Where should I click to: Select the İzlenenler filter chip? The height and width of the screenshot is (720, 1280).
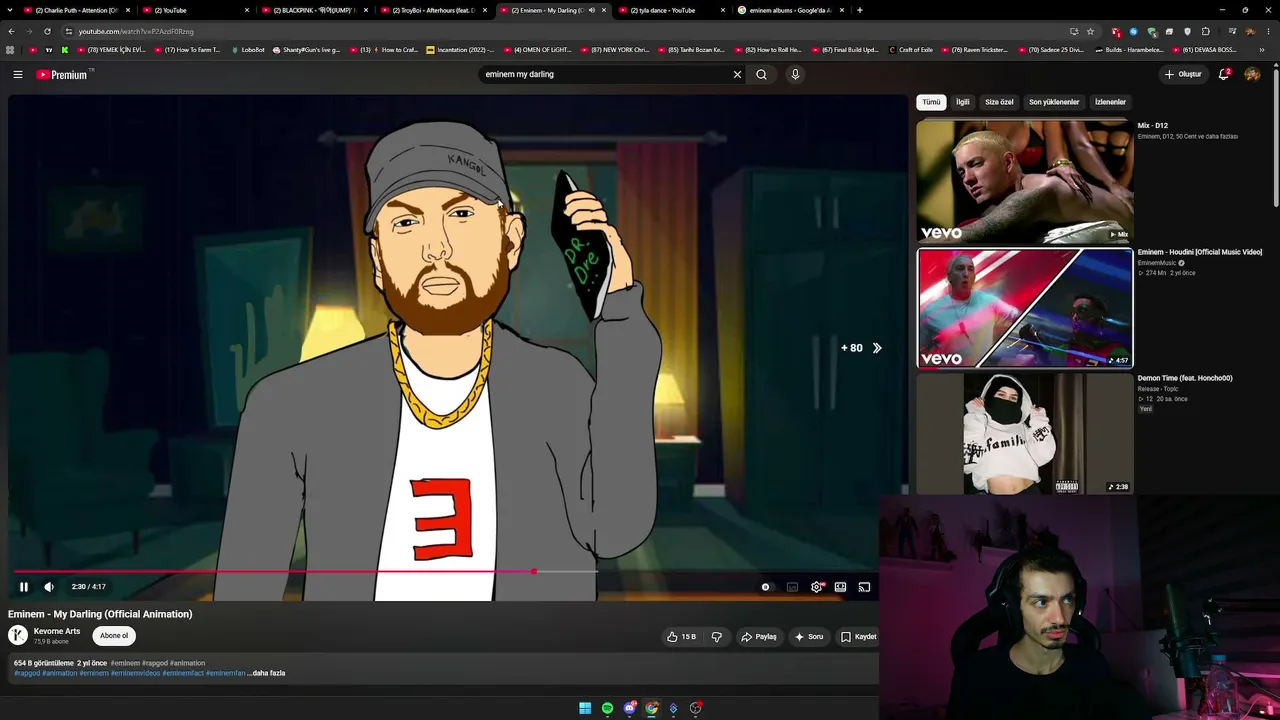(x=1110, y=102)
